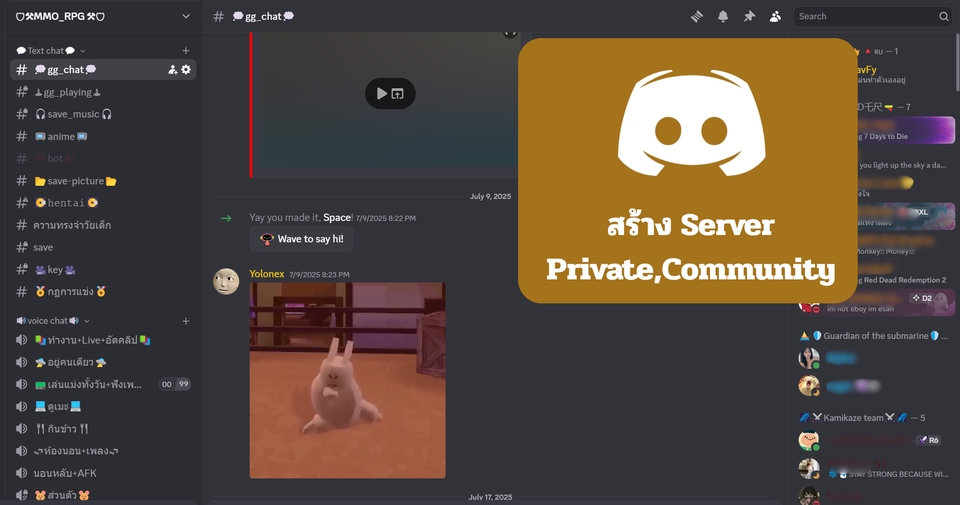
Task: Collapse the Text chat category
Action: pyautogui.click(x=50, y=50)
